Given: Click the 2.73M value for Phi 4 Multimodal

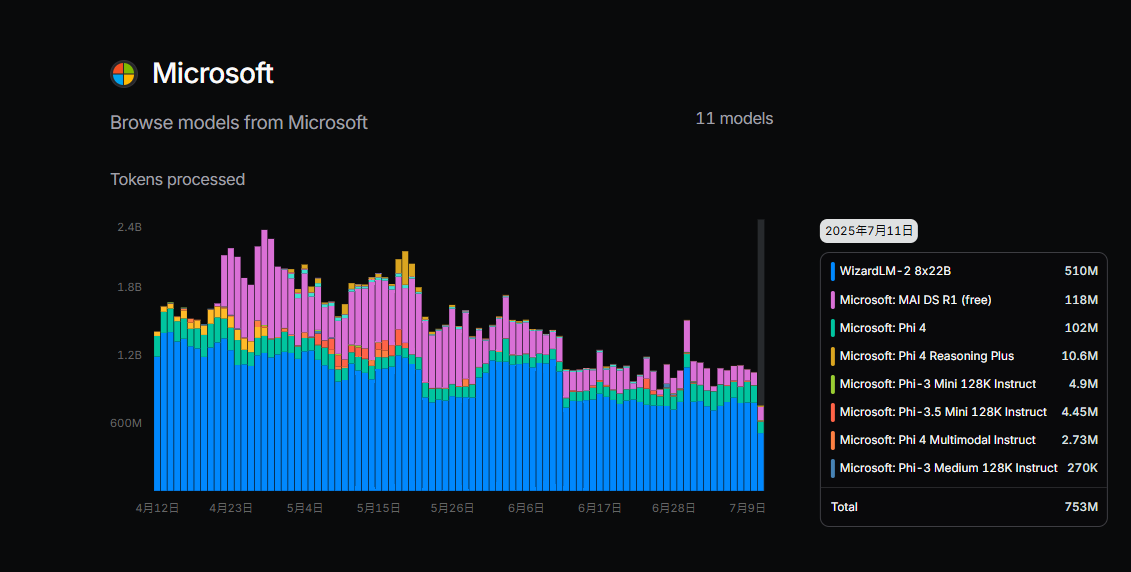Looking at the screenshot, I should 1080,440.
